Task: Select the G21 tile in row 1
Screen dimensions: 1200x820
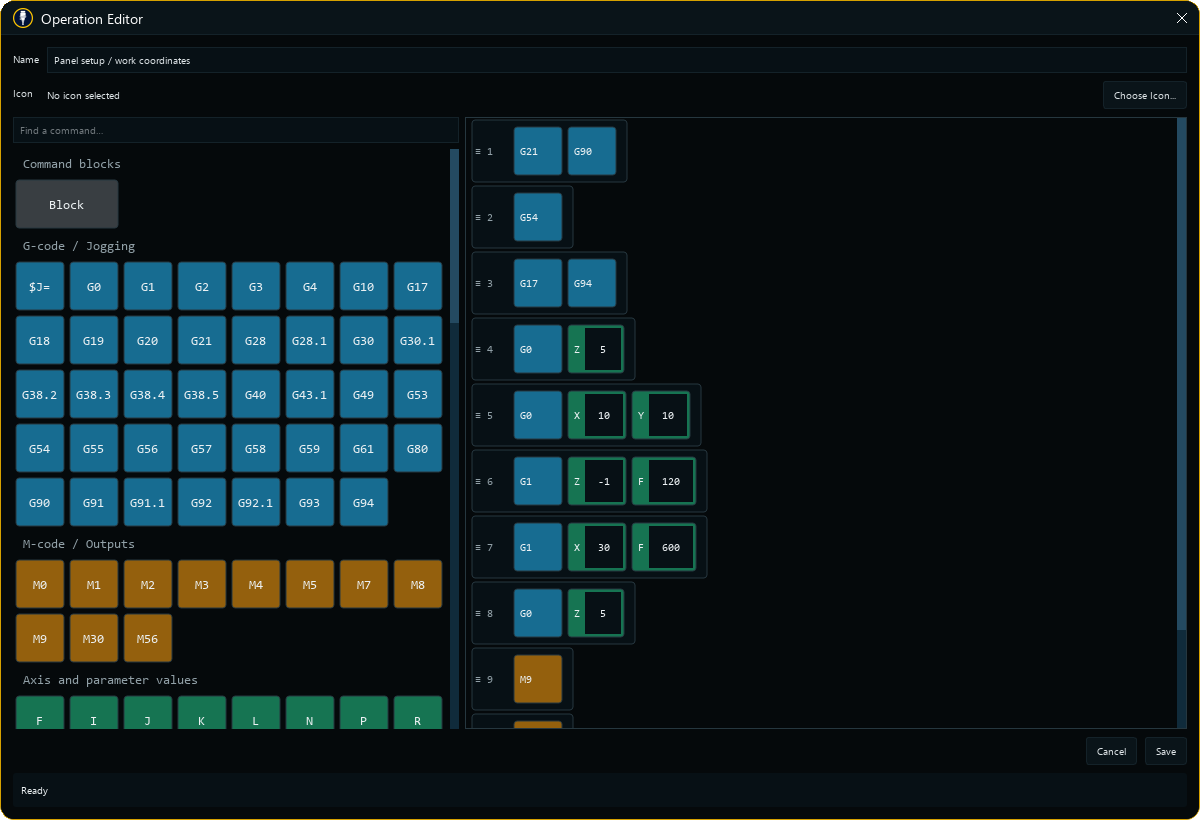Action: pyautogui.click(x=538, y=151)
